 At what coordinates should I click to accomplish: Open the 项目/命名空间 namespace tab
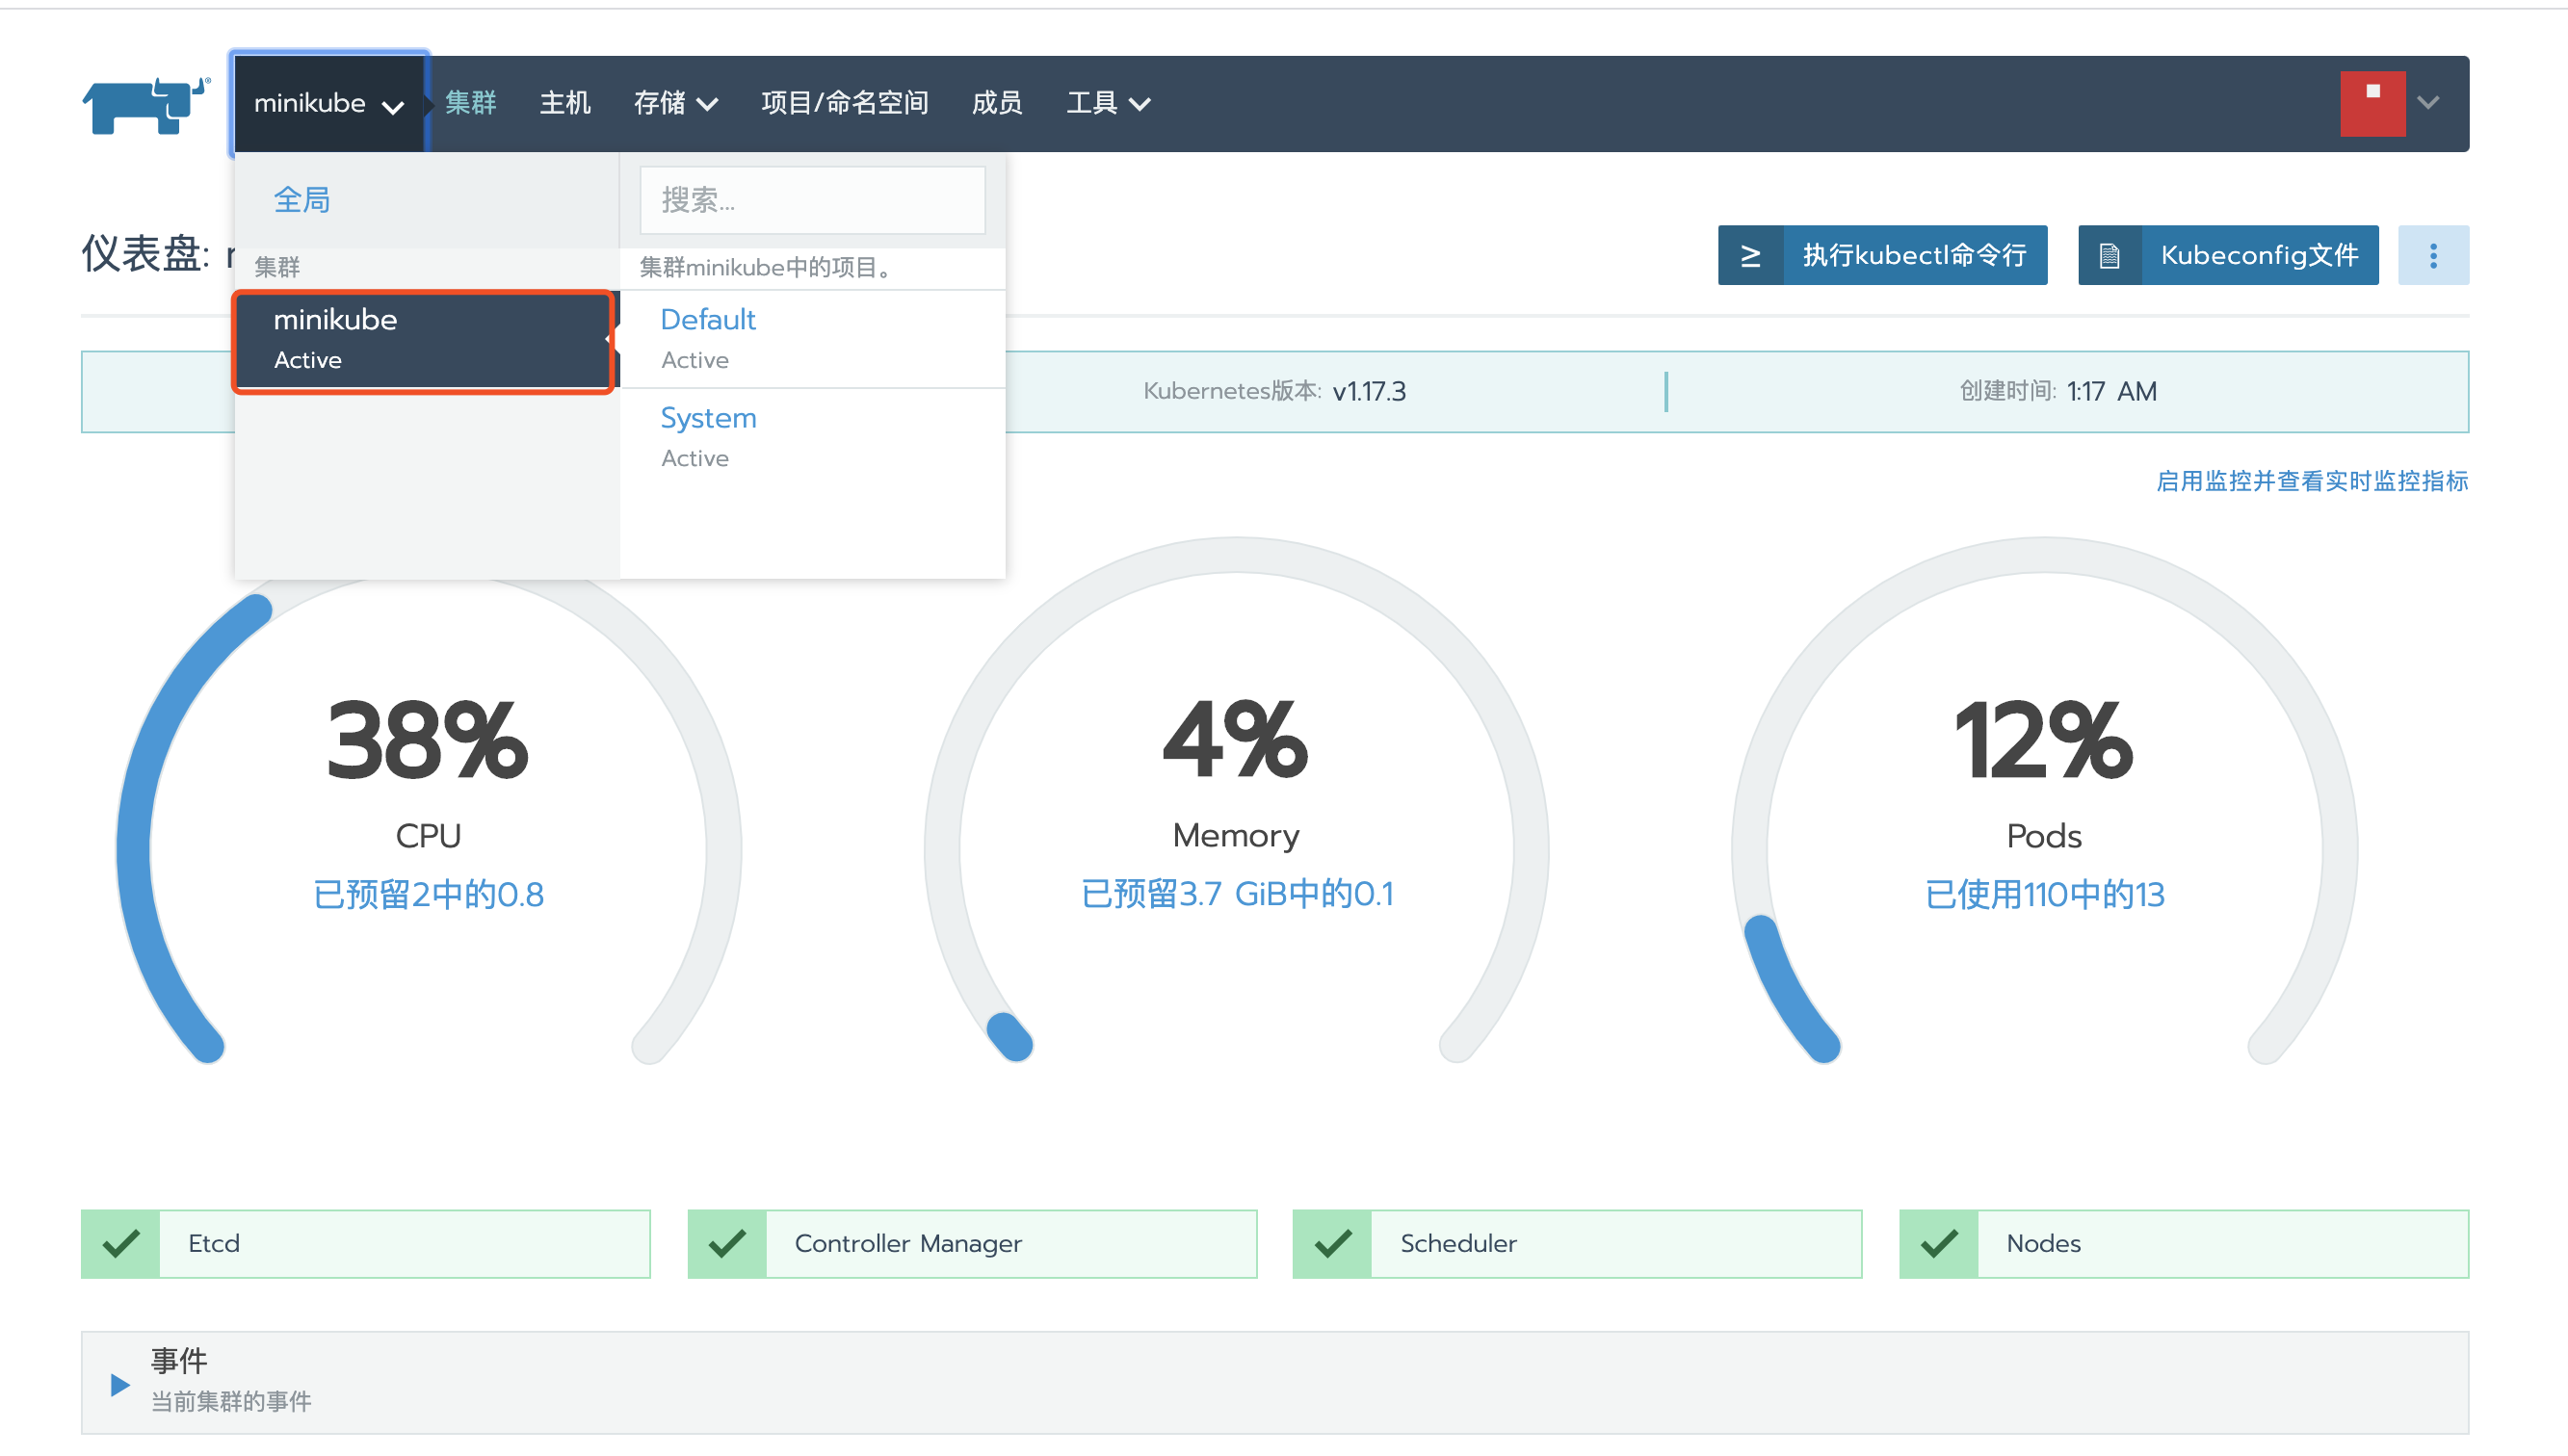click(844, 104)
